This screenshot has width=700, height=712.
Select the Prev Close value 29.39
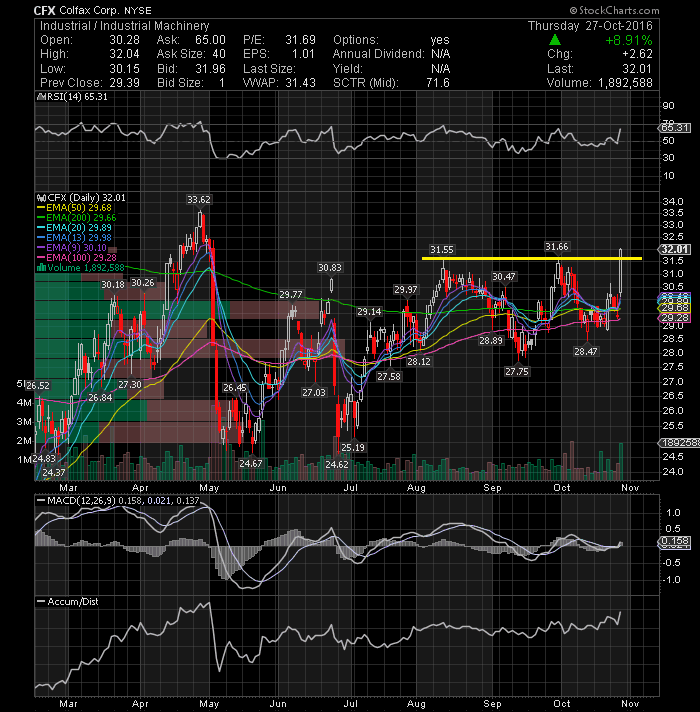tap(124, 83)
